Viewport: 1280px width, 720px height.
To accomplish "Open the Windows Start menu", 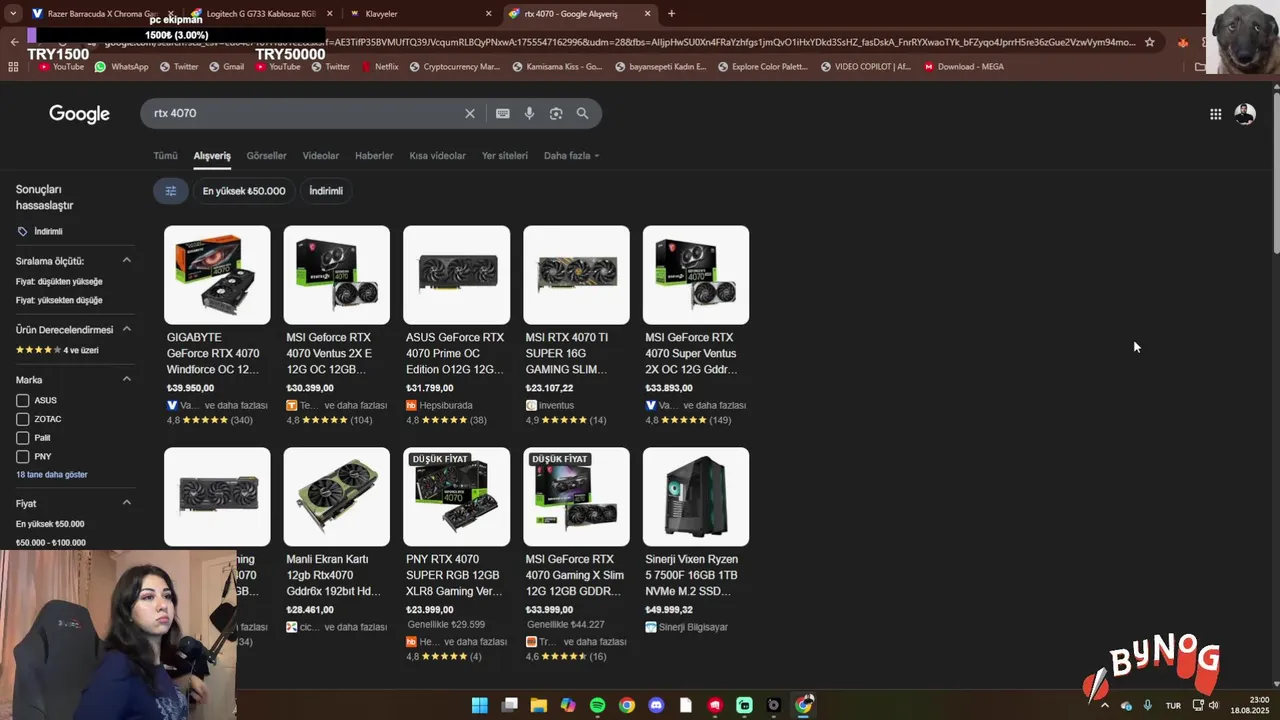I will (x=480, y=705).
